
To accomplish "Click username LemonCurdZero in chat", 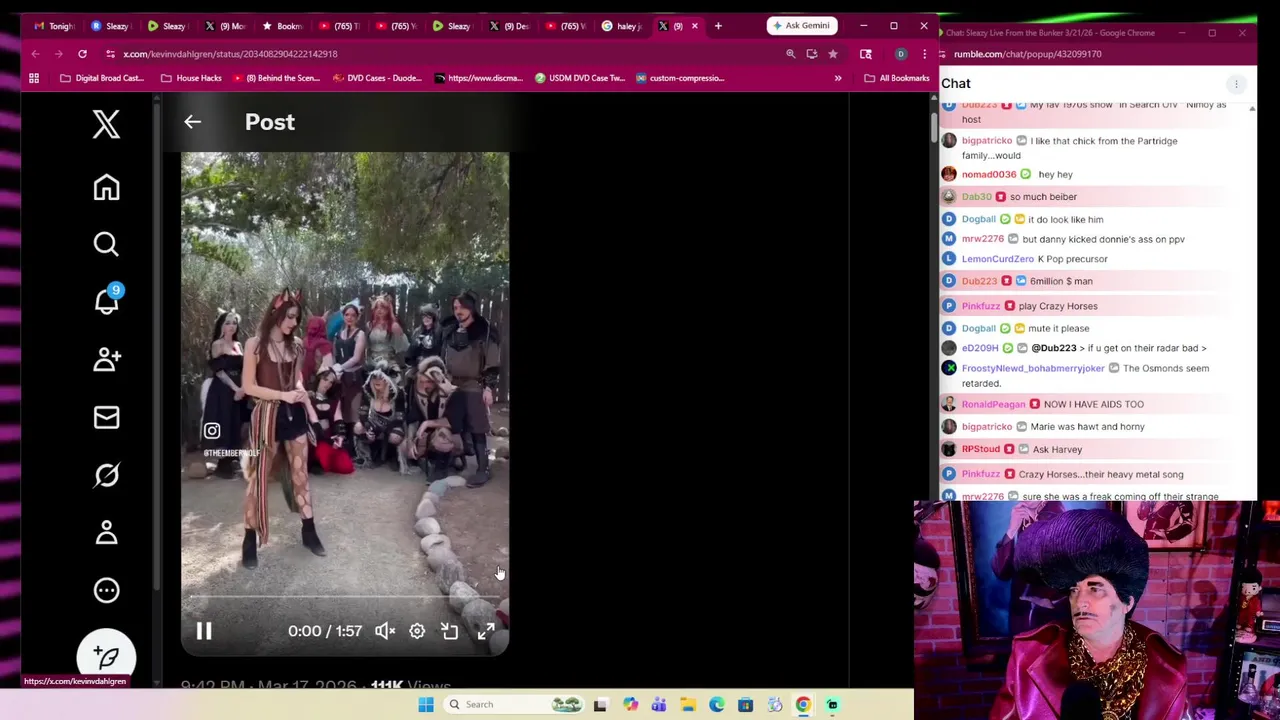I will pyautogui.click(x=998, y=259).
